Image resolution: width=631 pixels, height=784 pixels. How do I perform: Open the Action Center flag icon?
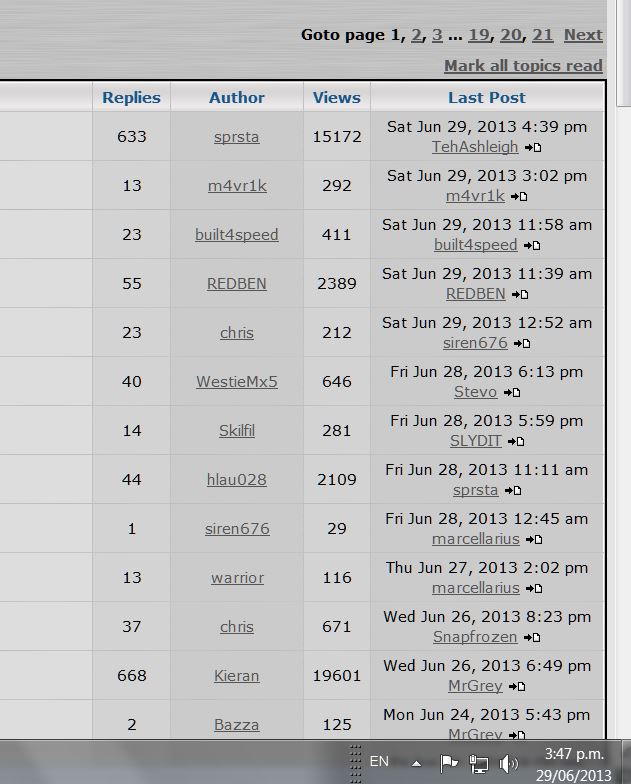tap(448, 763)
